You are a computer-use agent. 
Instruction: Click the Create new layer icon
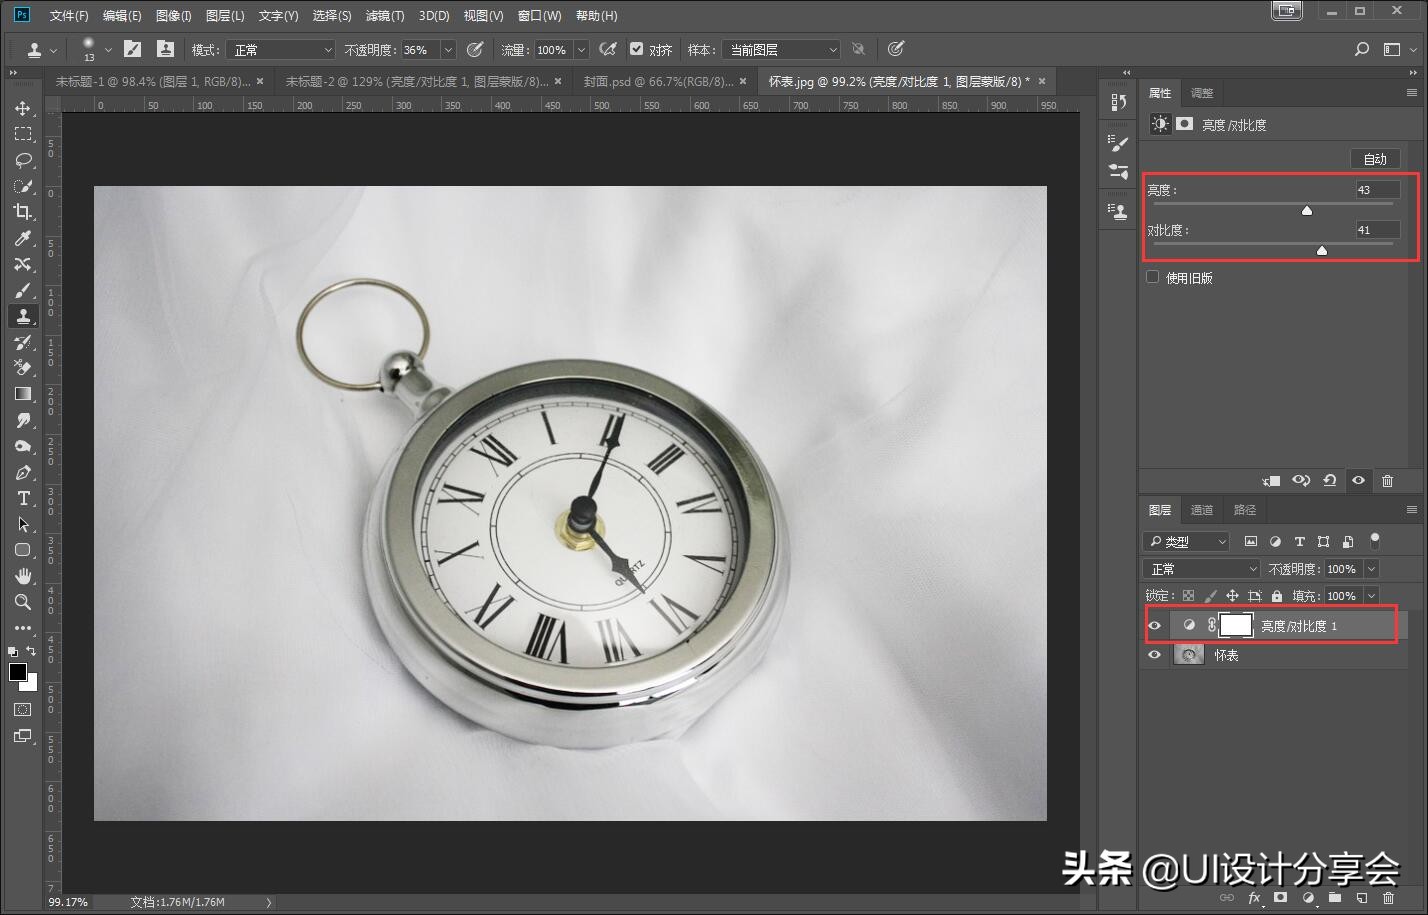pos(1361,898)
